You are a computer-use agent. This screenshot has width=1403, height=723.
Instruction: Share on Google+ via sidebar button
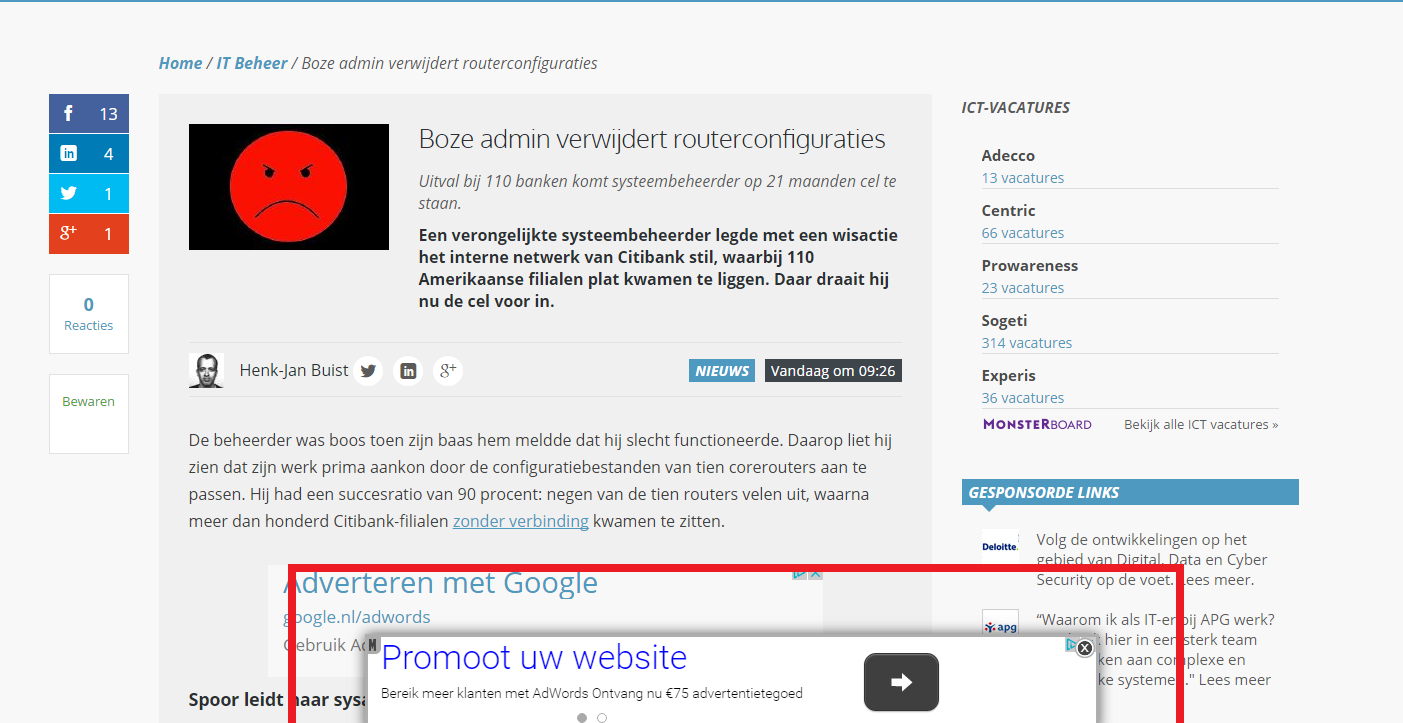[89, 234]
